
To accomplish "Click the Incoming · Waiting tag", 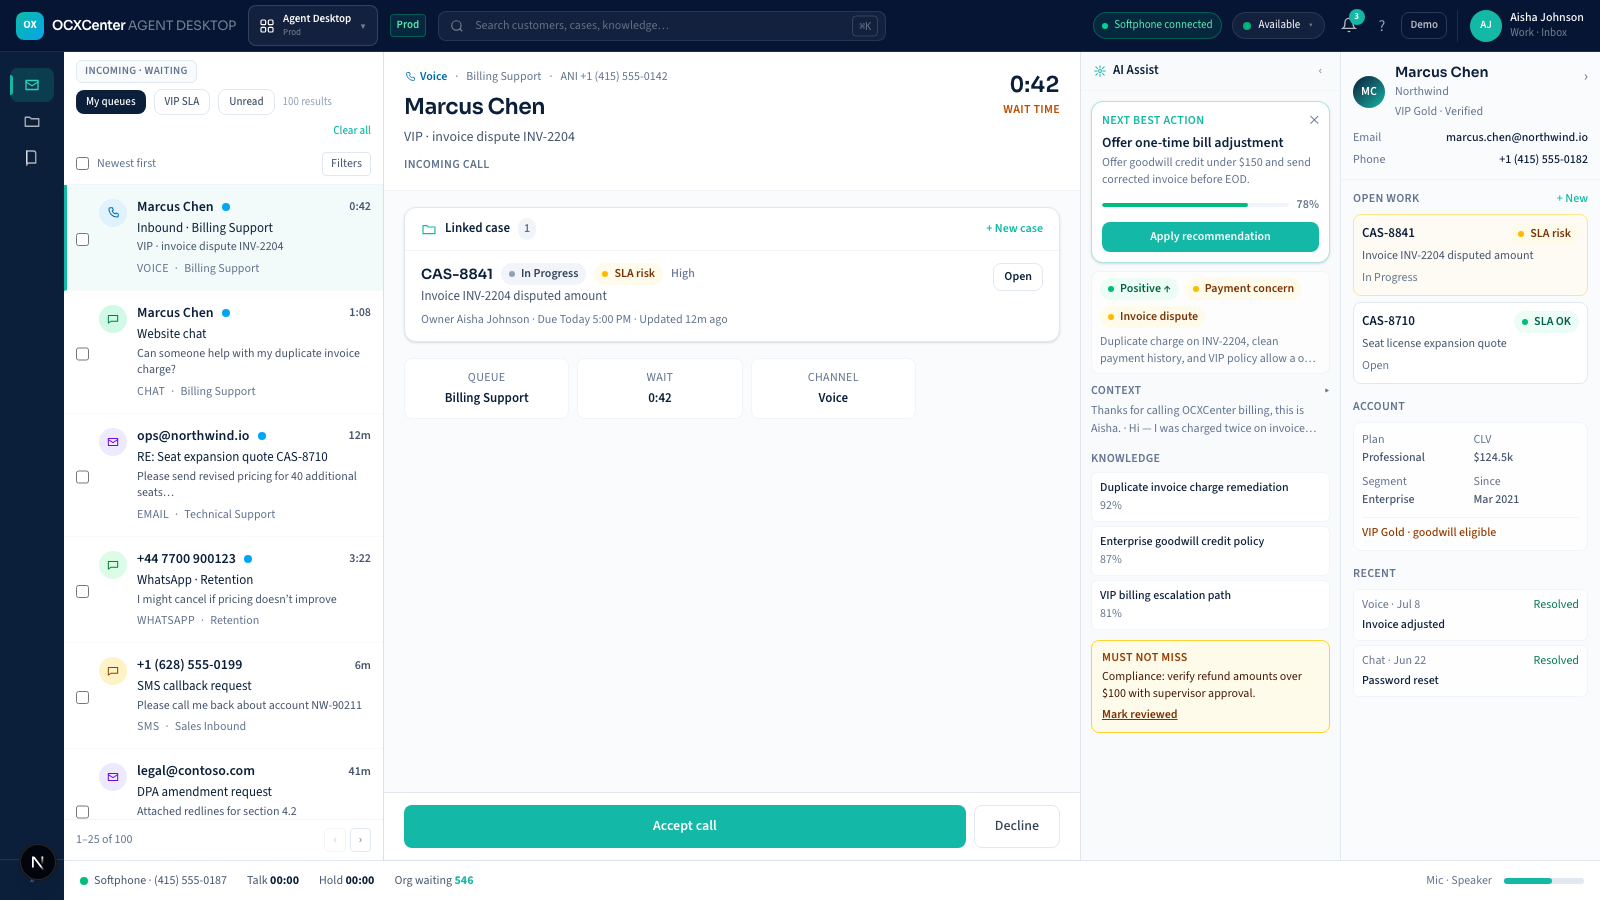I will coord(136,71).
